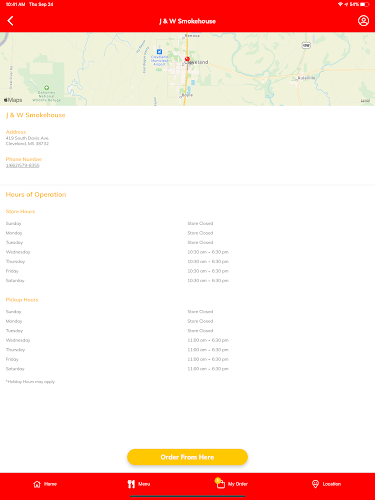Select Monday row under Pickup Hours
Screen dimensions: 375x500
[x=187, y=321]
